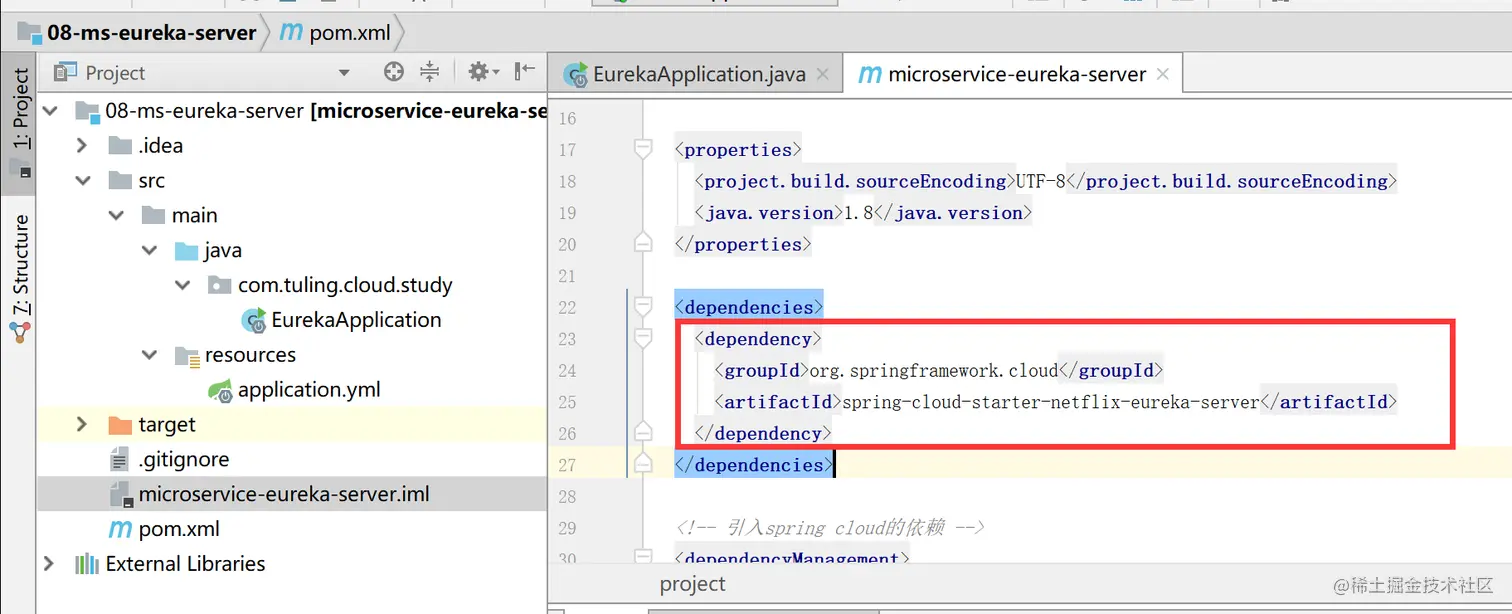Image resolution: width=1512 pixels, height=614 pixels.
Task: Click the EurekaApplication class icon in tree
Action: (254, 320)
